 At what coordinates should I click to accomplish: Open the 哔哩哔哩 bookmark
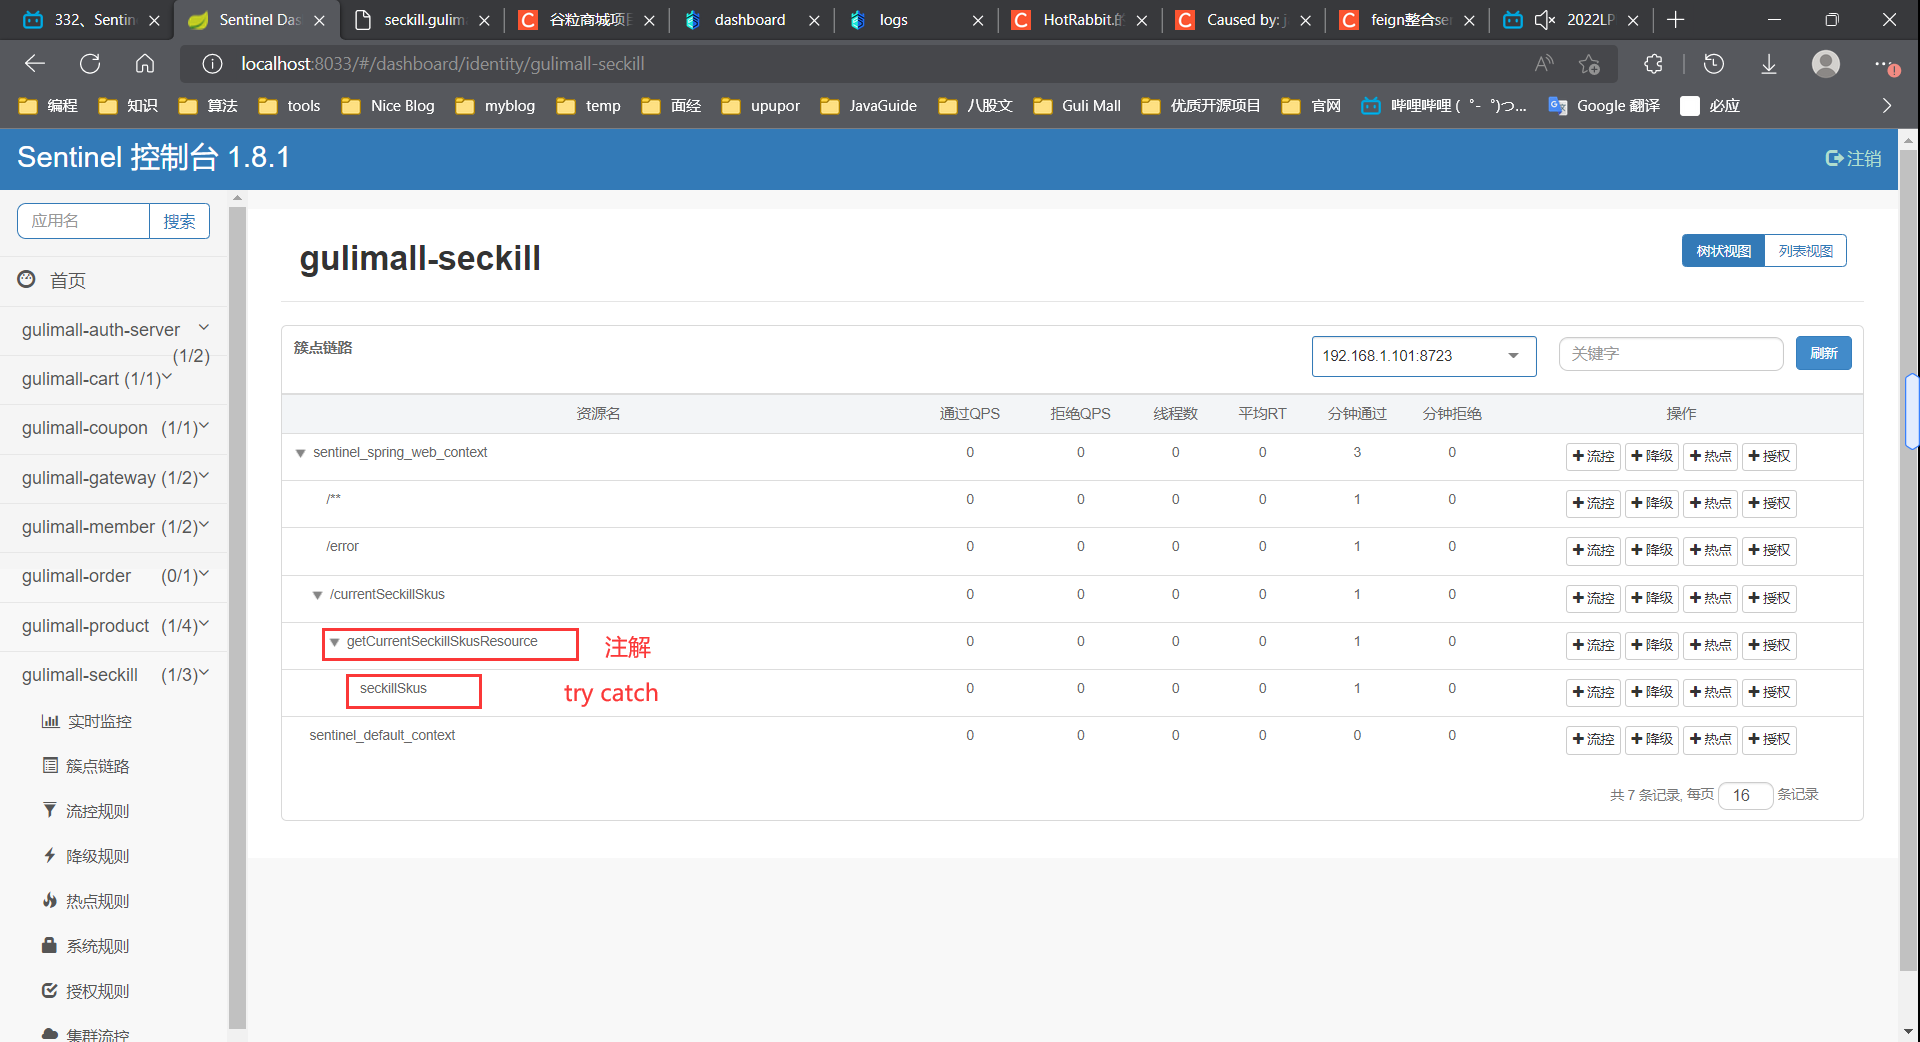1444,106
